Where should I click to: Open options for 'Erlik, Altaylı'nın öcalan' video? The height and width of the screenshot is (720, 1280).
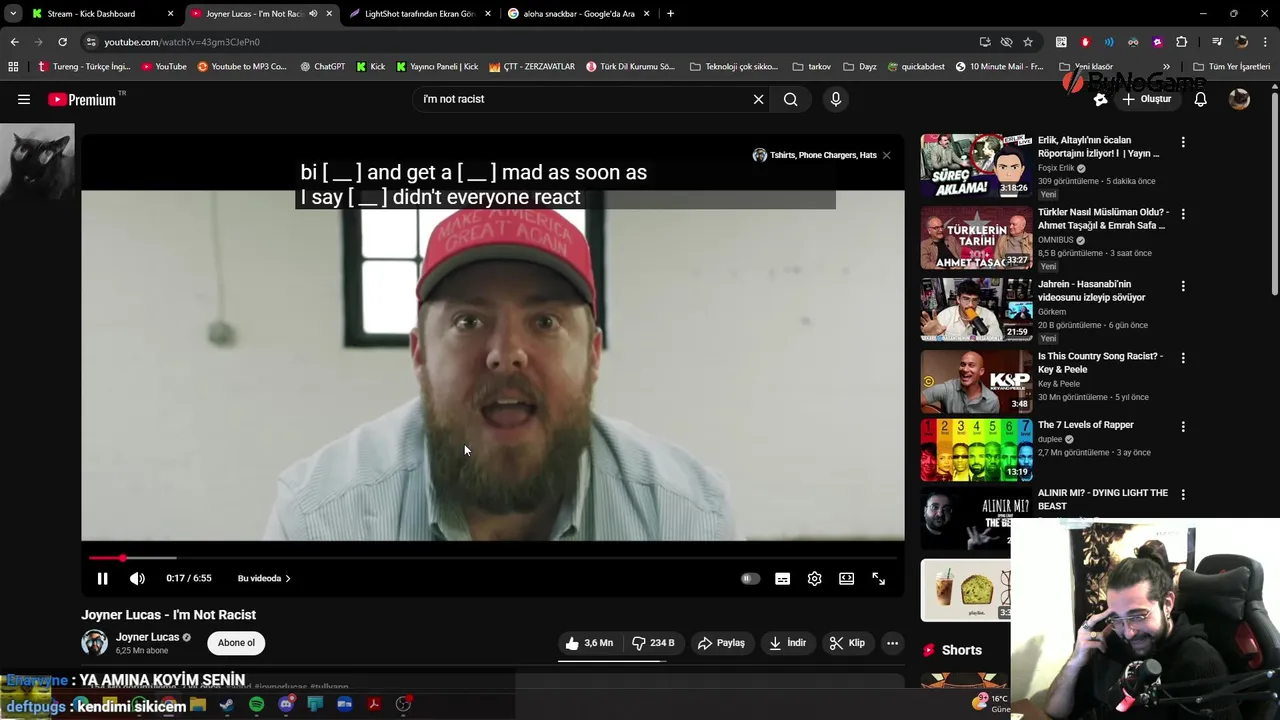(1183, 142)
